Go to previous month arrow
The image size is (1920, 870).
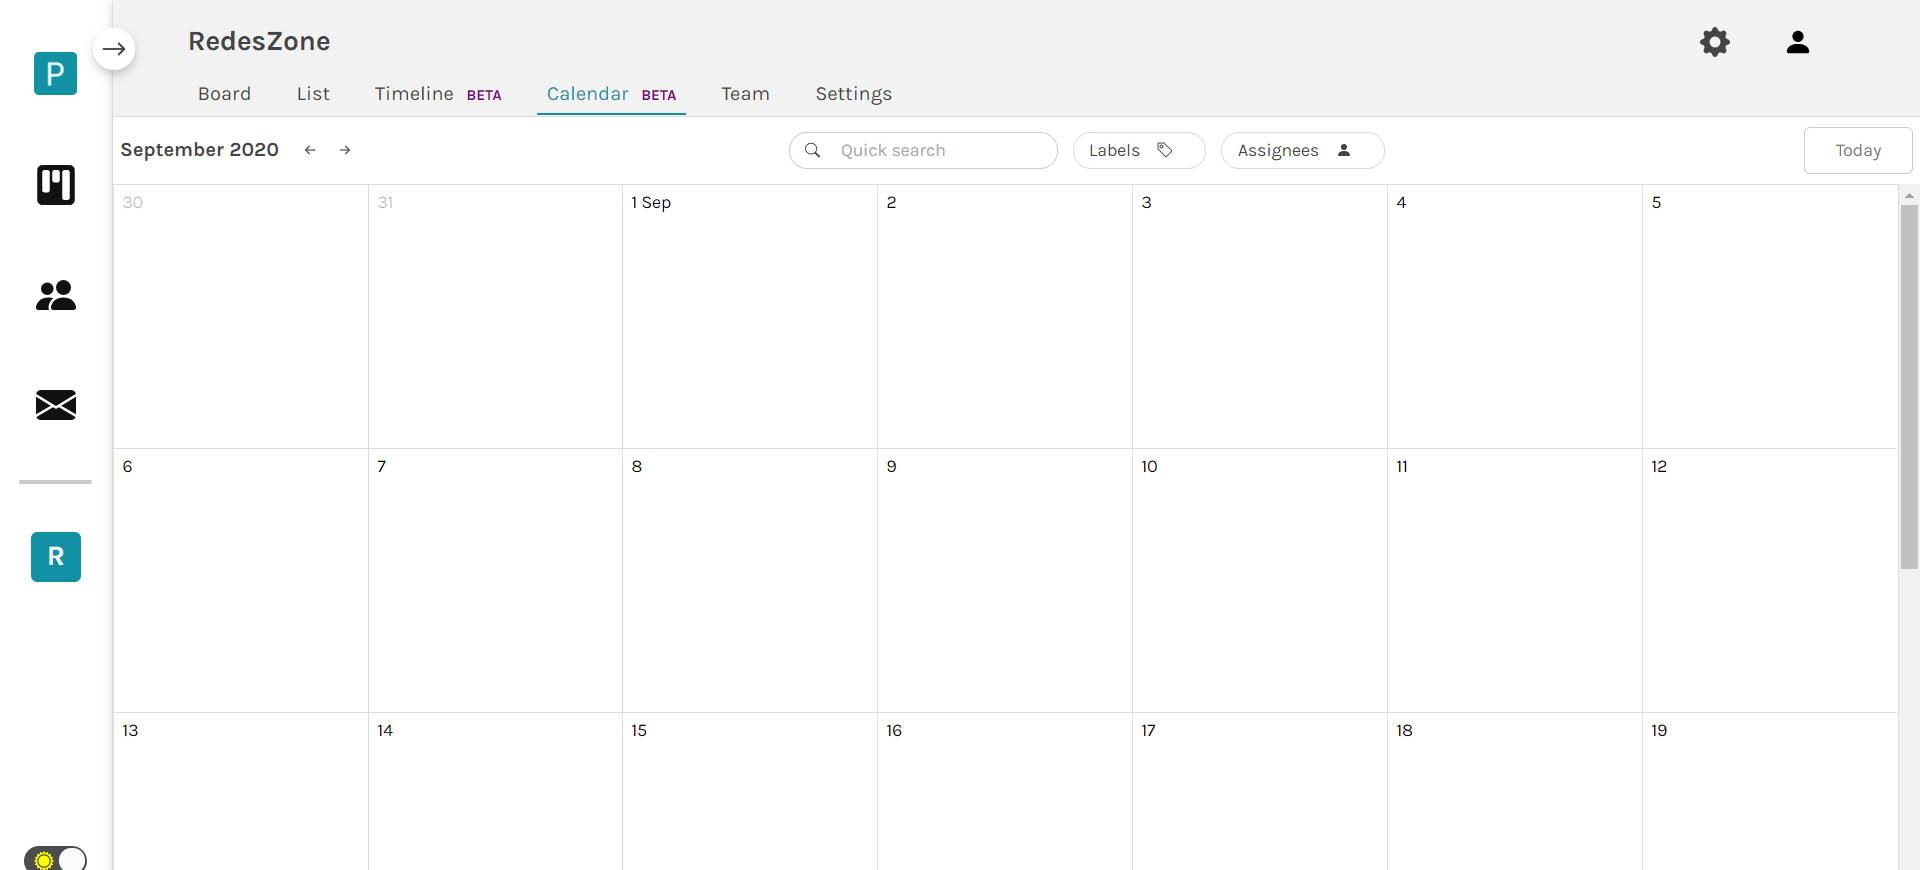tap(310, 150)
